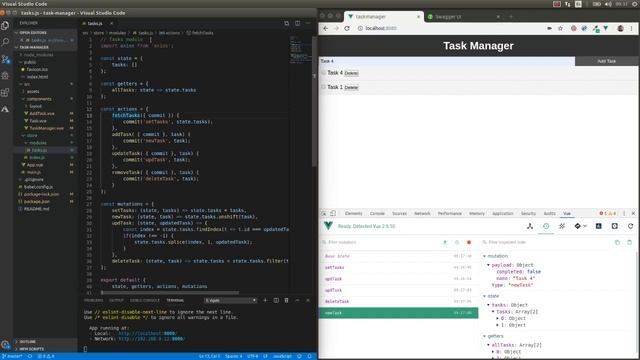Toggle Vuex mutation recording
Viewport: 640px width, 360px height.
(x=469, y=242)
